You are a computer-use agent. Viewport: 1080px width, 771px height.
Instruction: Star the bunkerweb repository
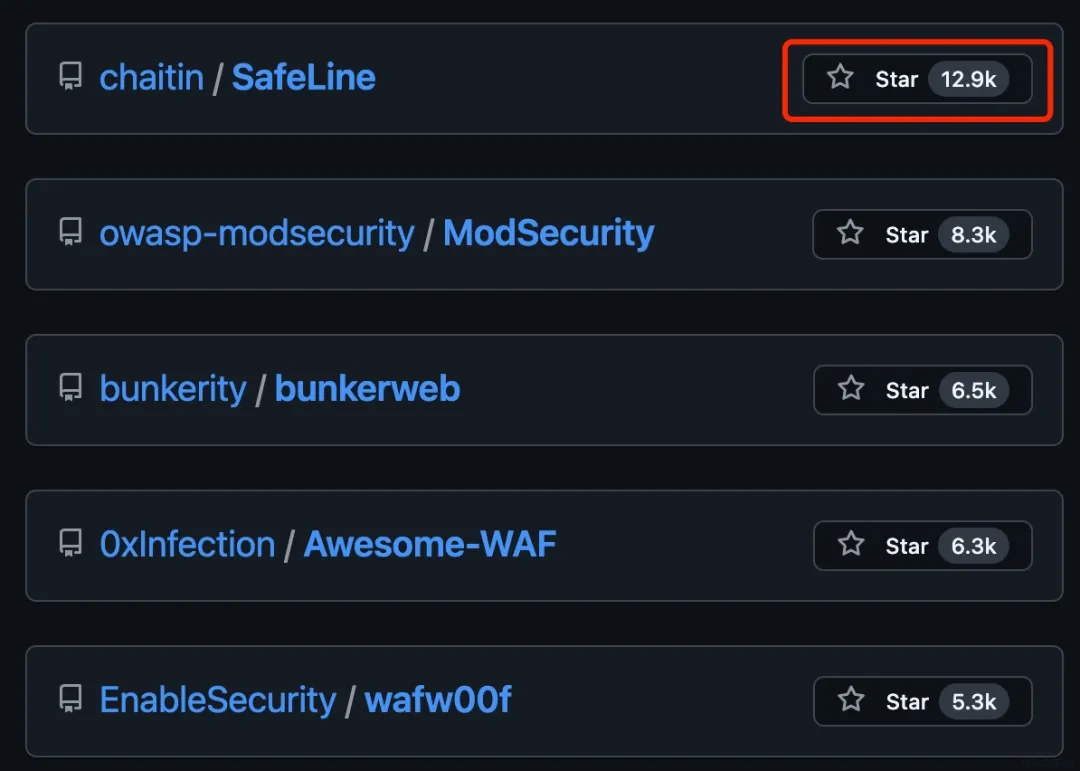[x=922, y=390]
